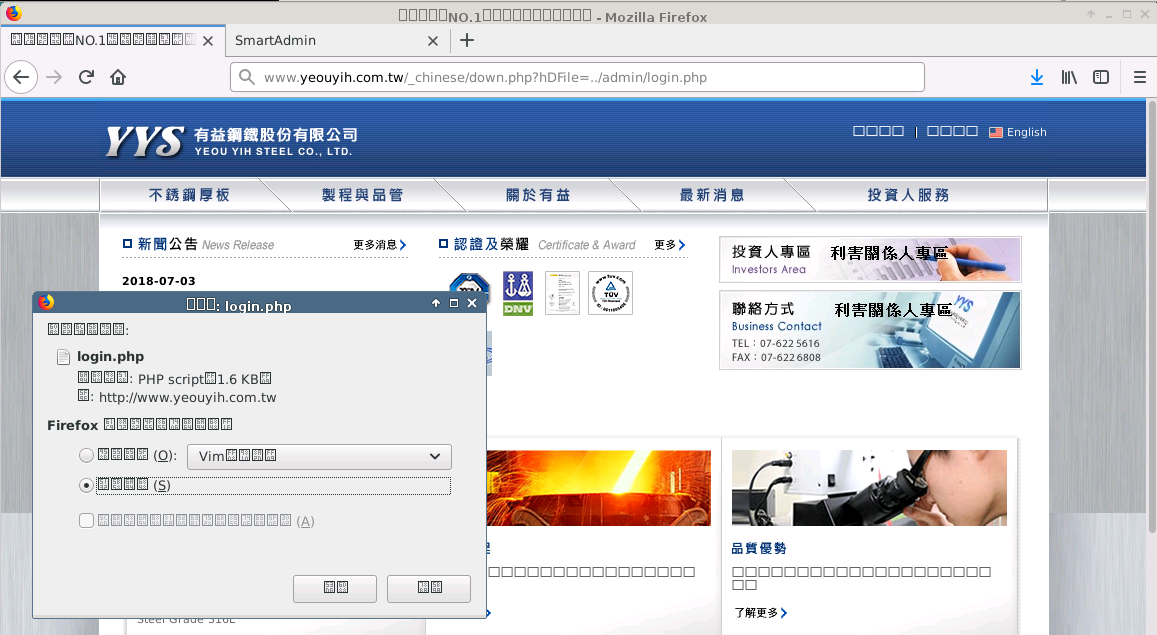Click the 品質優勢 heading
Viewport: 1157px width, 635px height.
(x=759, y=549)
